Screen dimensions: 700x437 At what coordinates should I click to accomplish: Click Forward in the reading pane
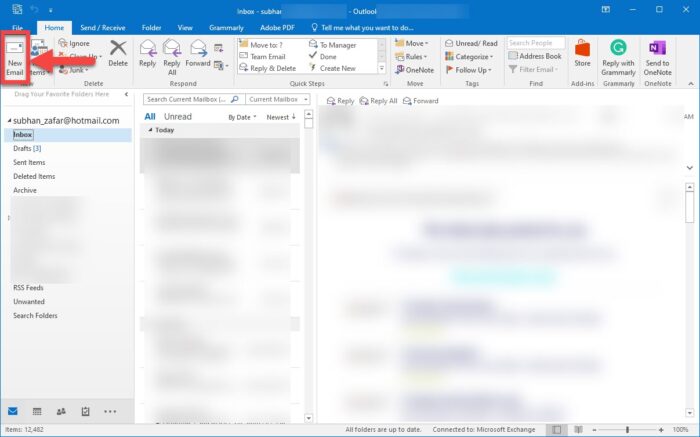click(x=421, y=101)
